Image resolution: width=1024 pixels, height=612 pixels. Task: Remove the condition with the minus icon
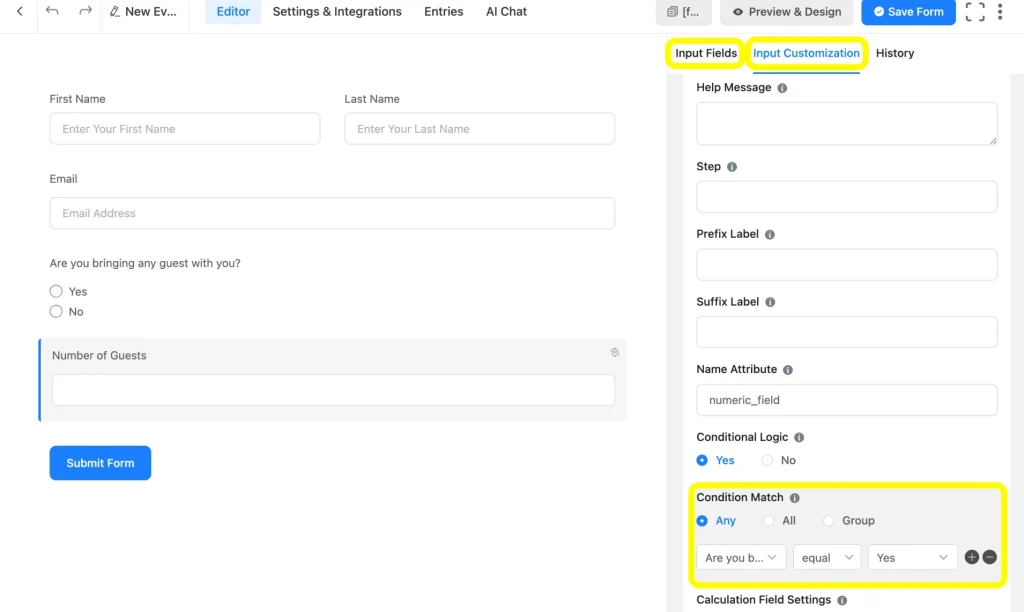tap(989, 557)
